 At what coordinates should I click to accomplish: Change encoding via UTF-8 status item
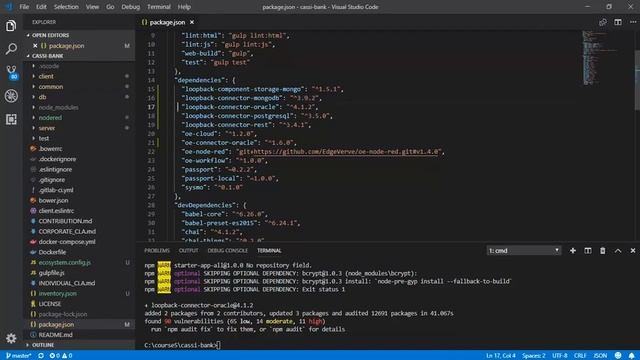[560, 356]
